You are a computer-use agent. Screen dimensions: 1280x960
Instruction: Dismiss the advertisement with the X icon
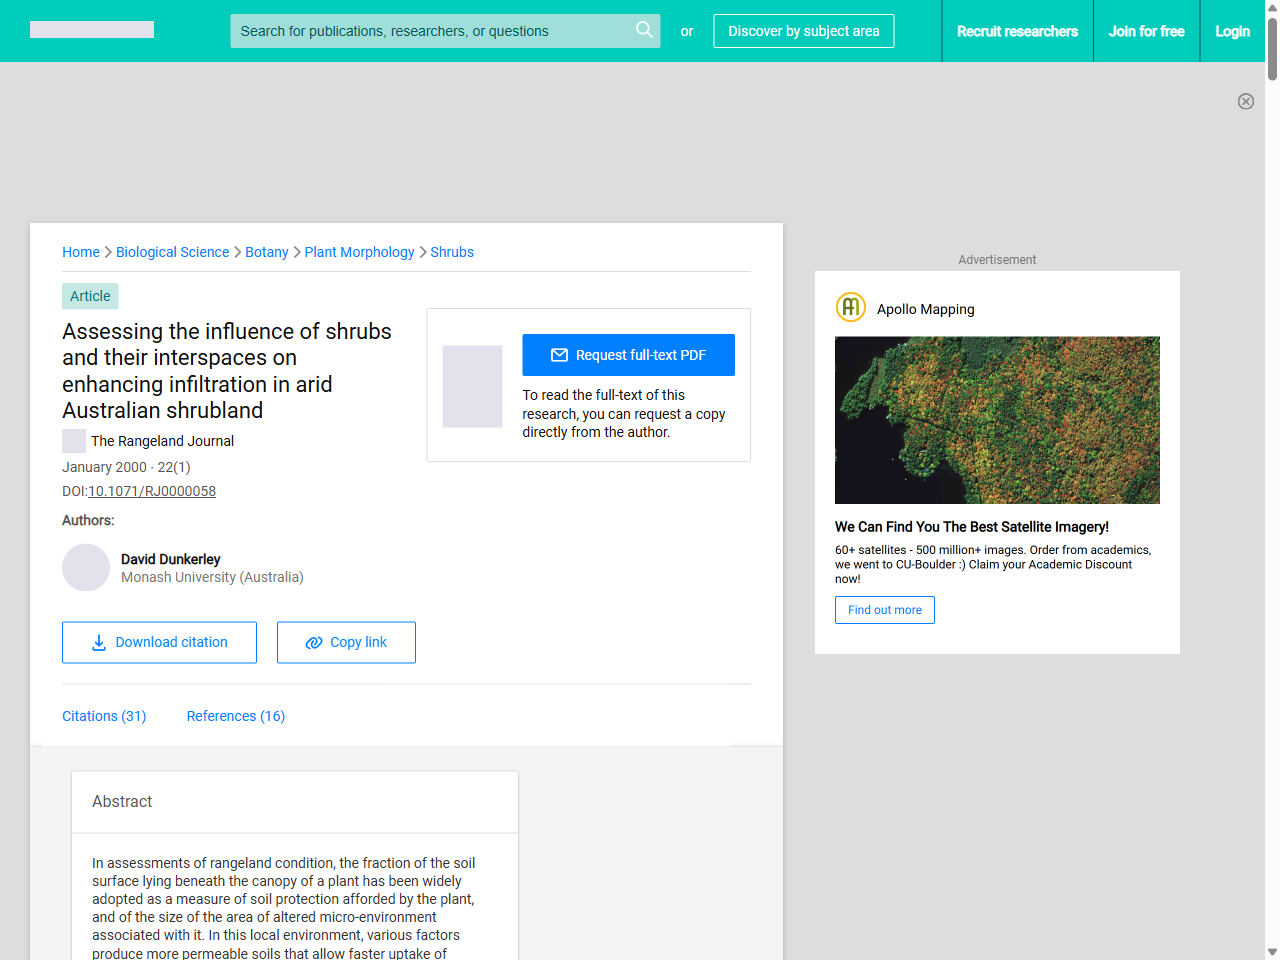point(1246,101)
